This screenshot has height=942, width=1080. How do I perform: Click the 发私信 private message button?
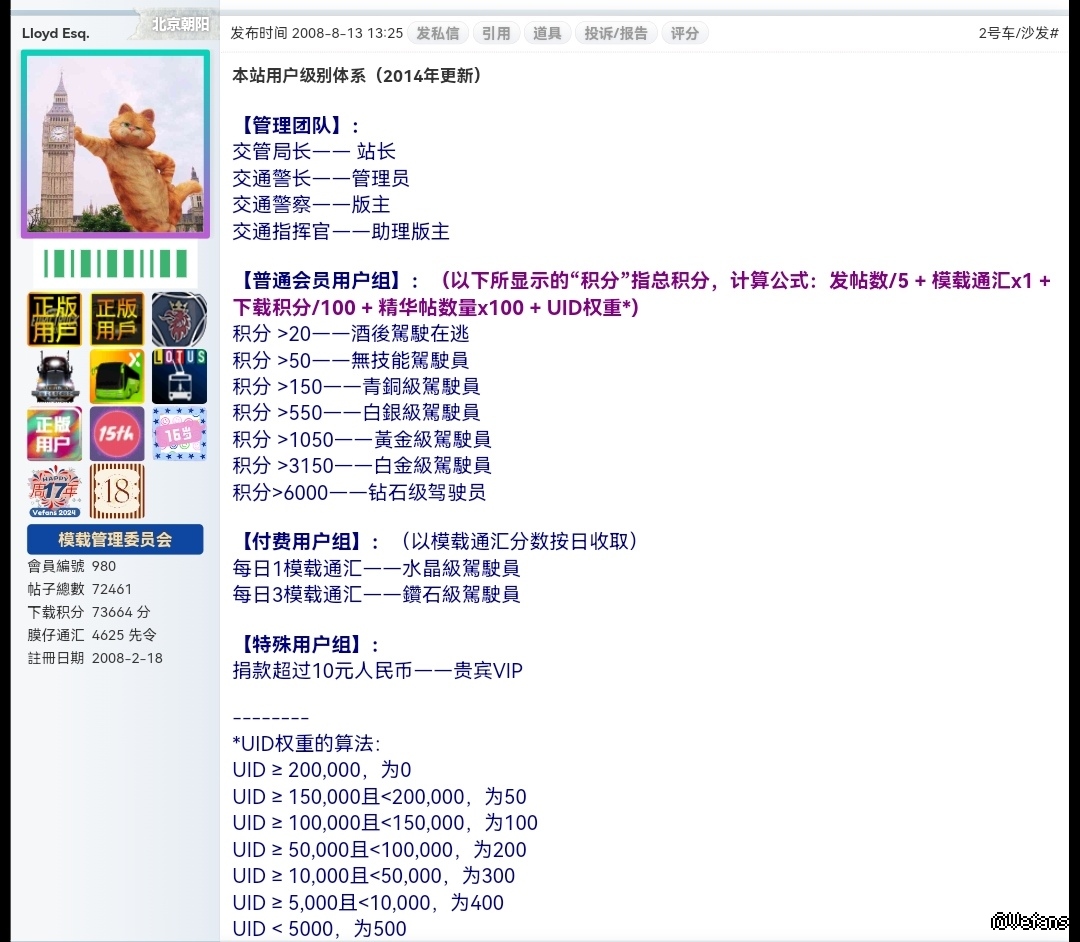(438, 33)
